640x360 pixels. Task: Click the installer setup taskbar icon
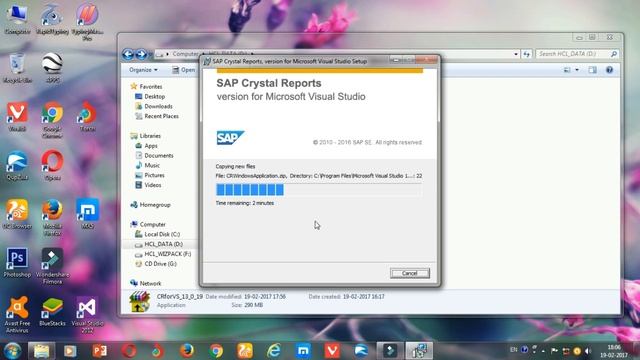tap(419, 351)
